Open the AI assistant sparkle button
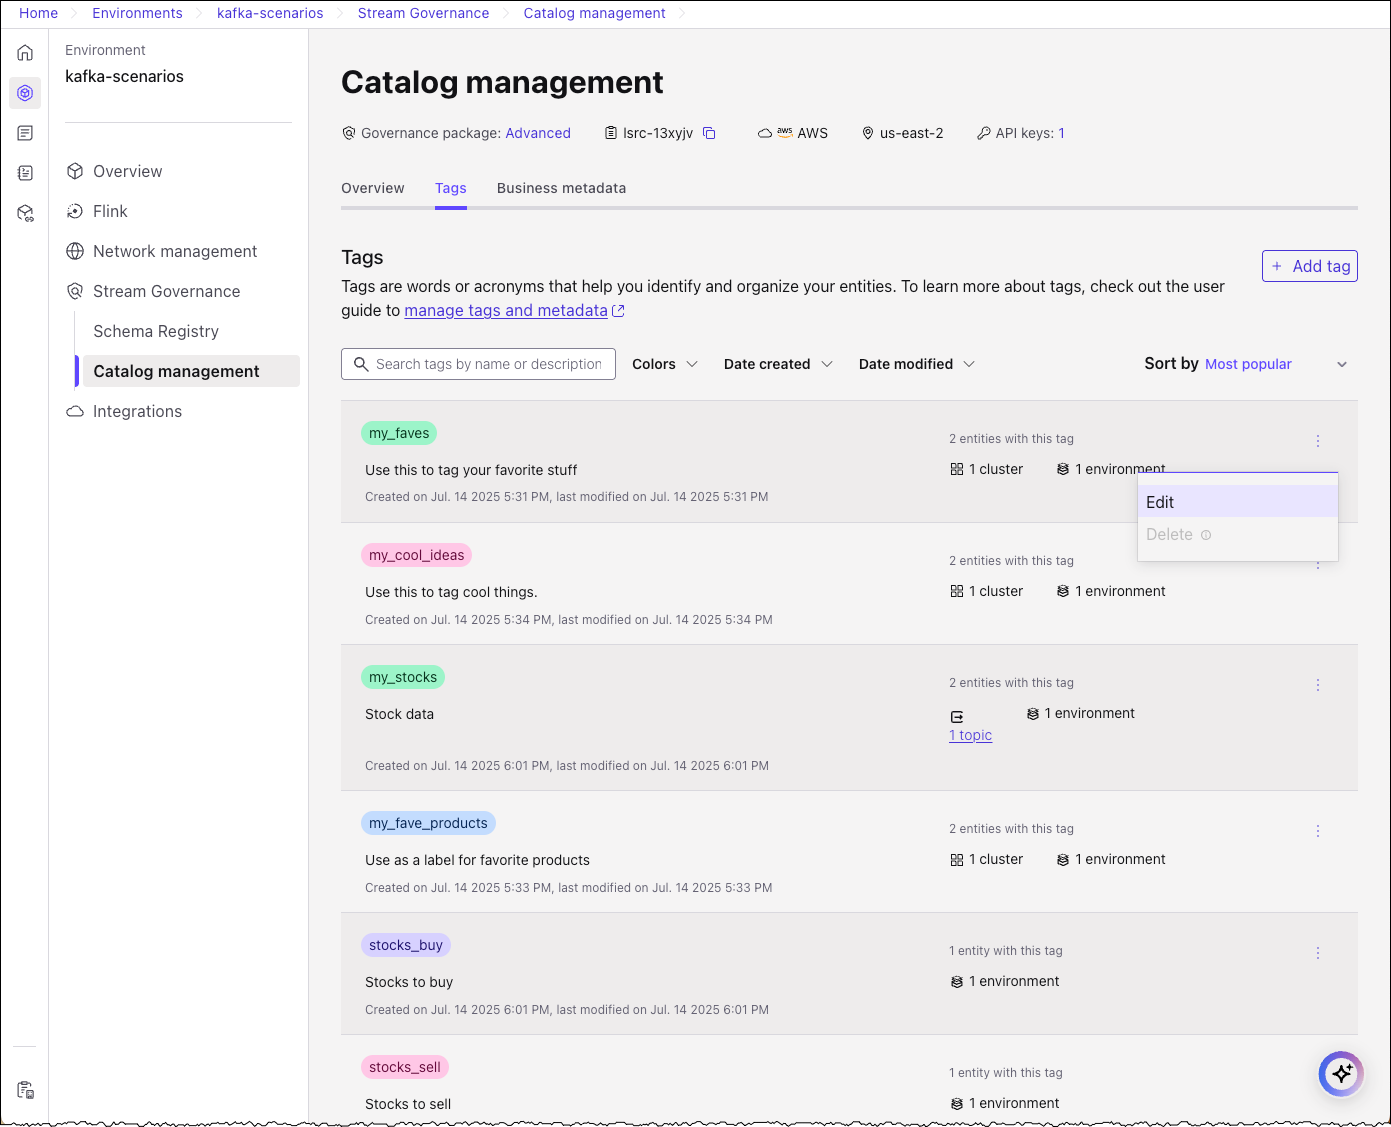 click(x=1341, y=1074)
